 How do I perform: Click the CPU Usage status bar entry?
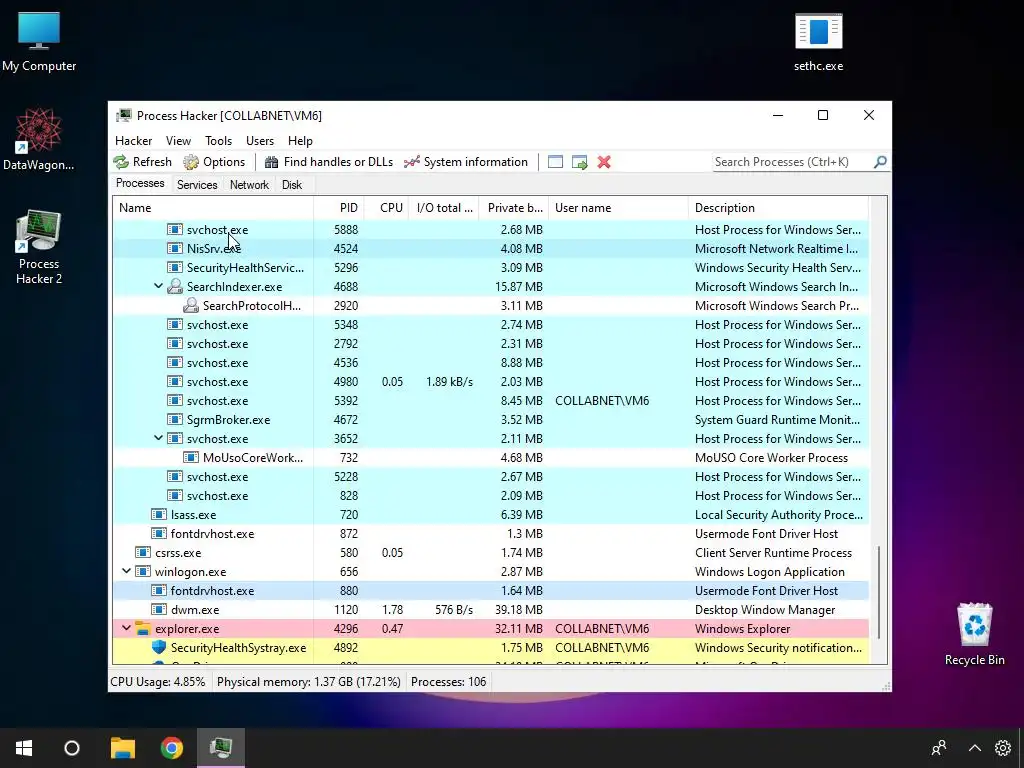157,682
